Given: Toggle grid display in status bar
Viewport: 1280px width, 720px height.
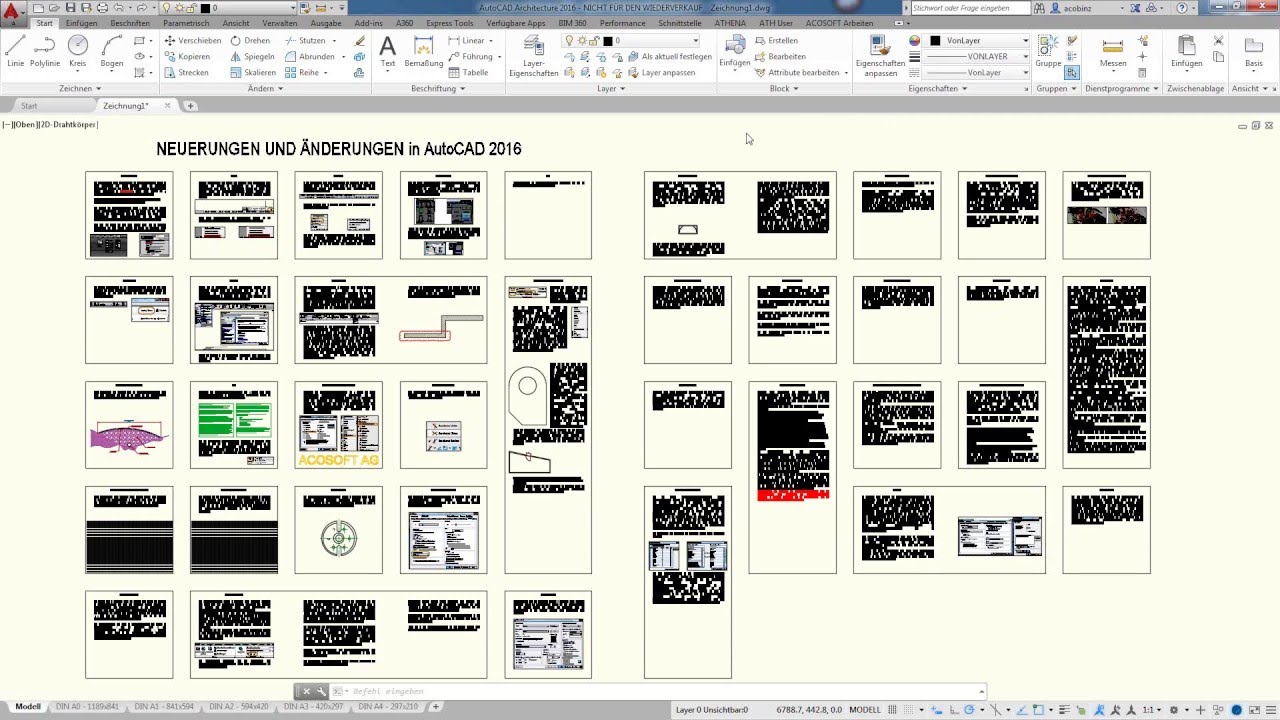Looking at the screenshot, I should 893,709.
